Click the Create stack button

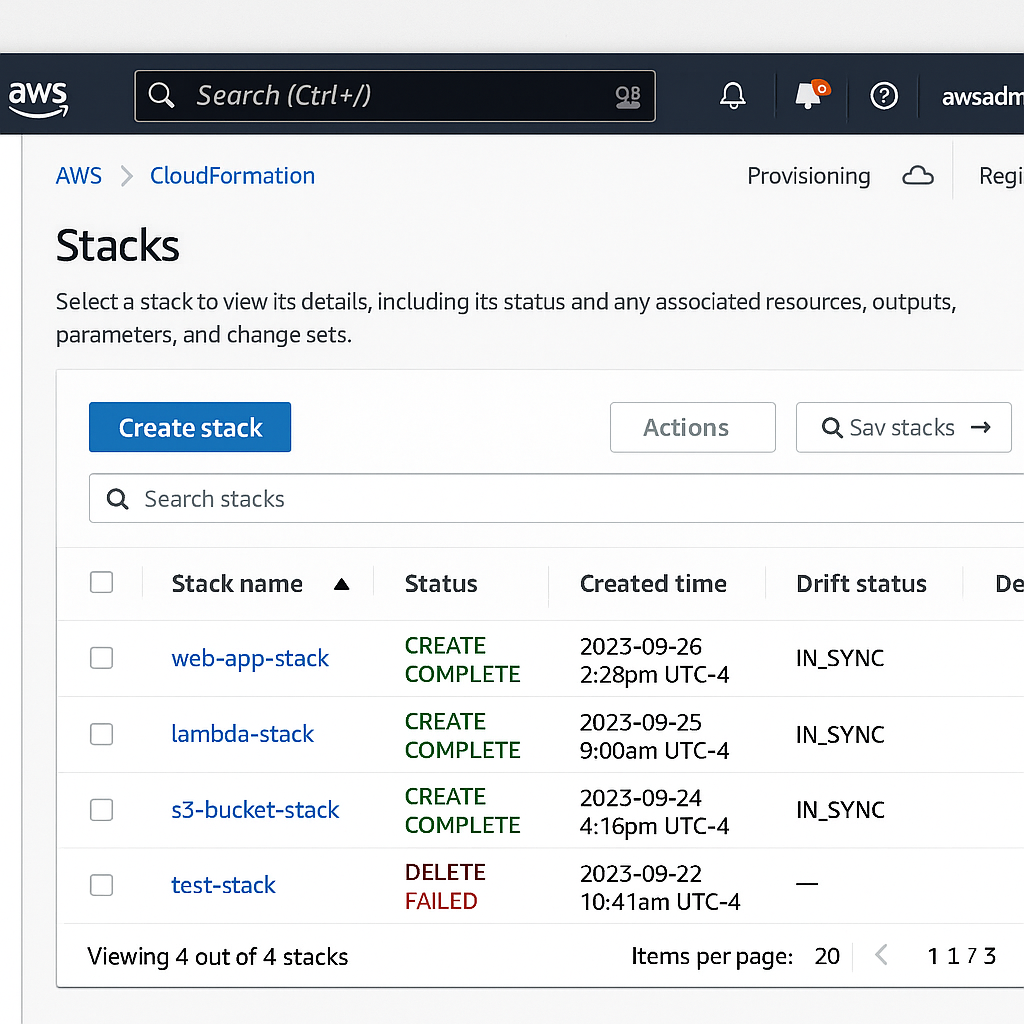point(190,428)
